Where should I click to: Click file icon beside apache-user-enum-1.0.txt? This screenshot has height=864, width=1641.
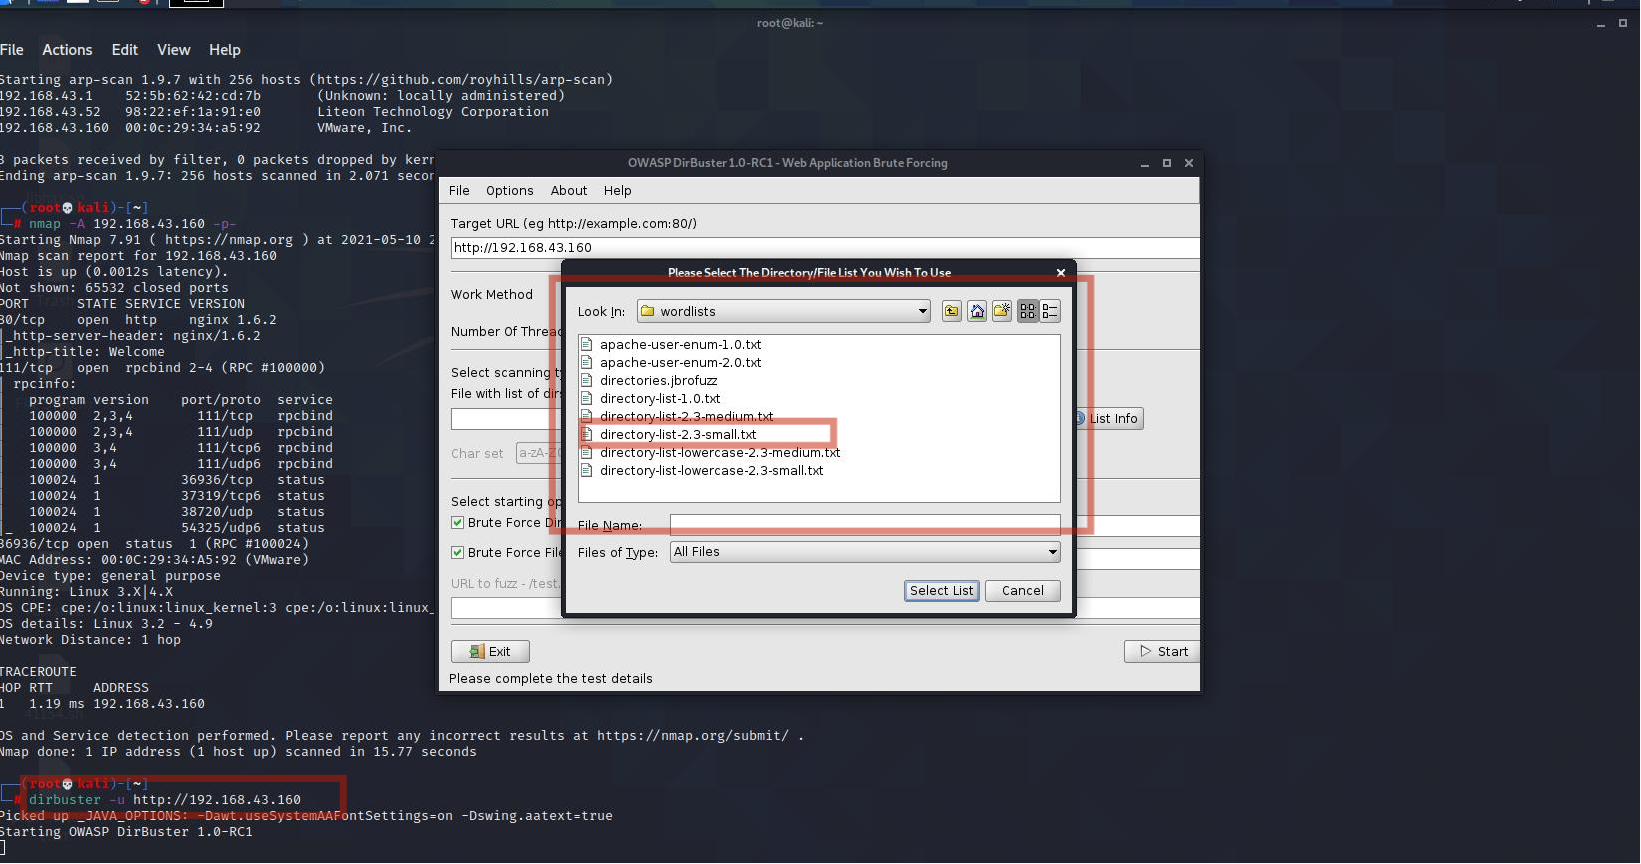tap(587, 345)
